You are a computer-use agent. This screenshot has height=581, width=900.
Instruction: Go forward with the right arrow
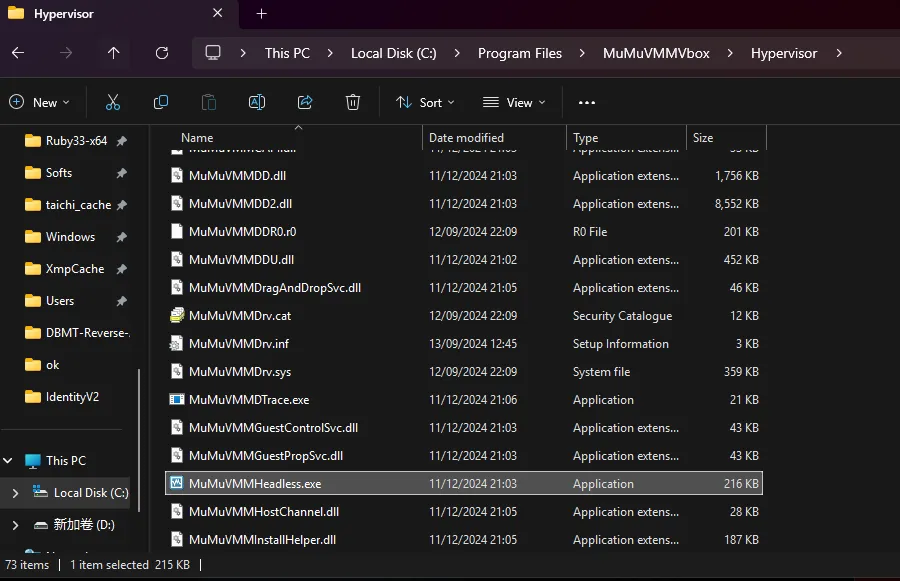(x=66, y=53)
